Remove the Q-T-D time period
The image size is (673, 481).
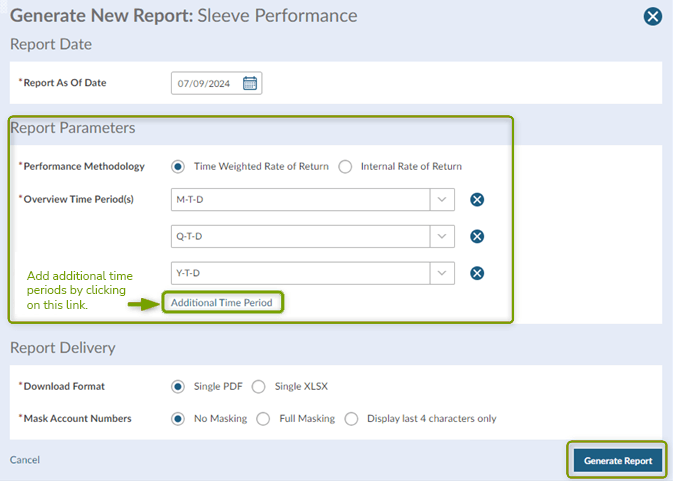(x=477, y=237)
